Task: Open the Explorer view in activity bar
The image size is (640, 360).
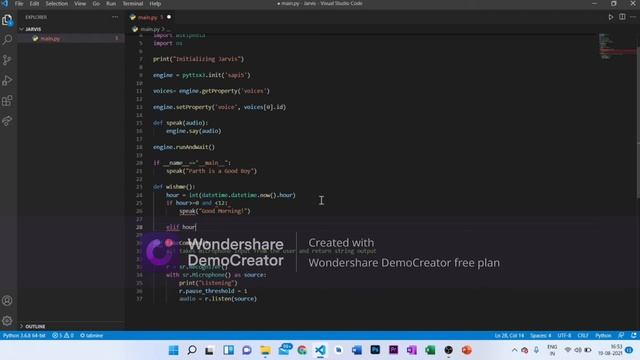Action: [7, 20]
